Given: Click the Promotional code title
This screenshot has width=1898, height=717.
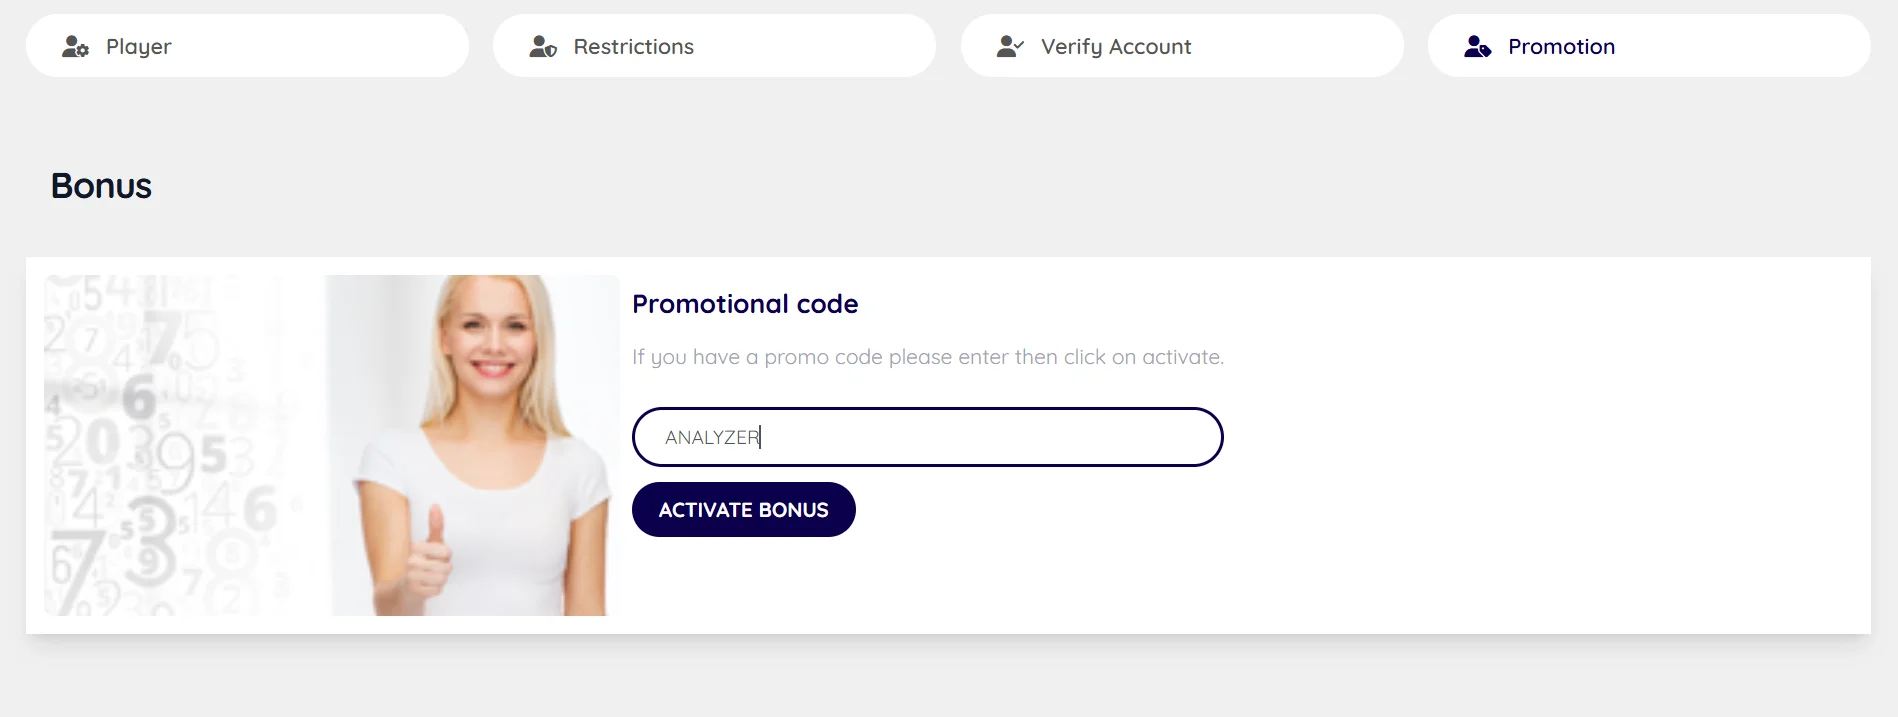Looking at the screenshot, I should coord(745,304).
